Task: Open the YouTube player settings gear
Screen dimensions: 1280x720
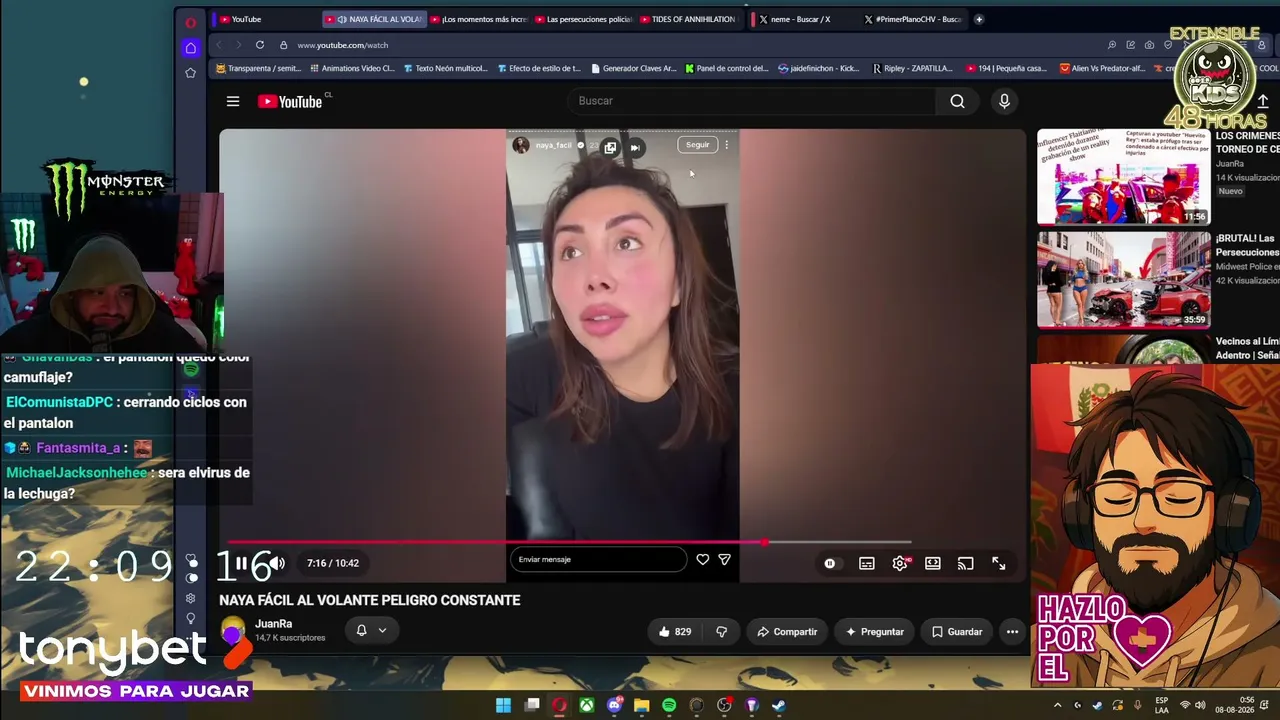Action: [x=900, y=564]
